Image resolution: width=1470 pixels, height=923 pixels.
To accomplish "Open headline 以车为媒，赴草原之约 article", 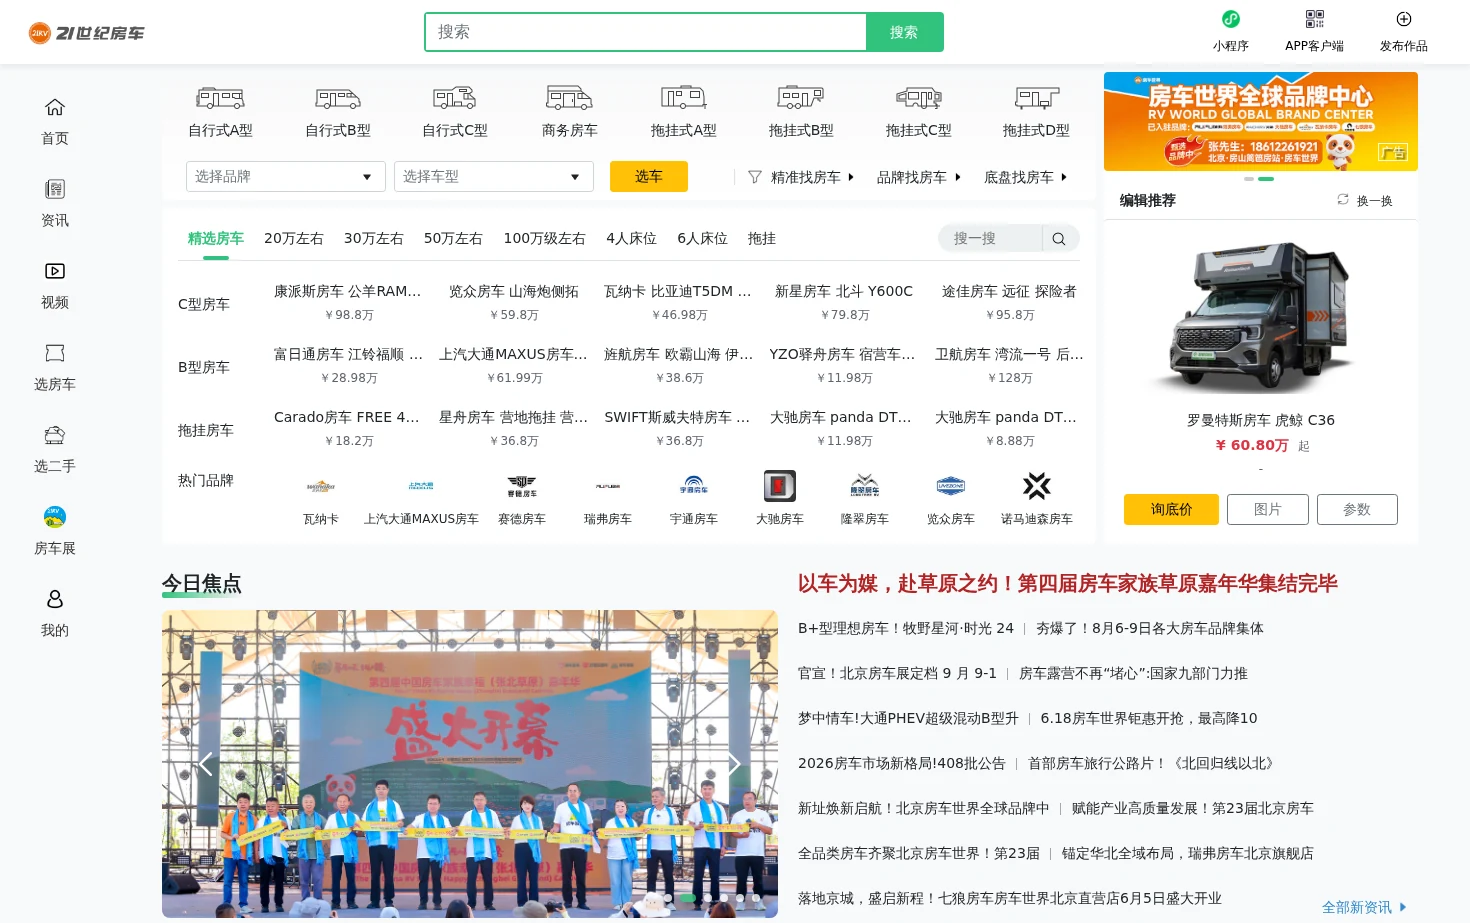I will pyautogui.click(x=1067, y=584).
